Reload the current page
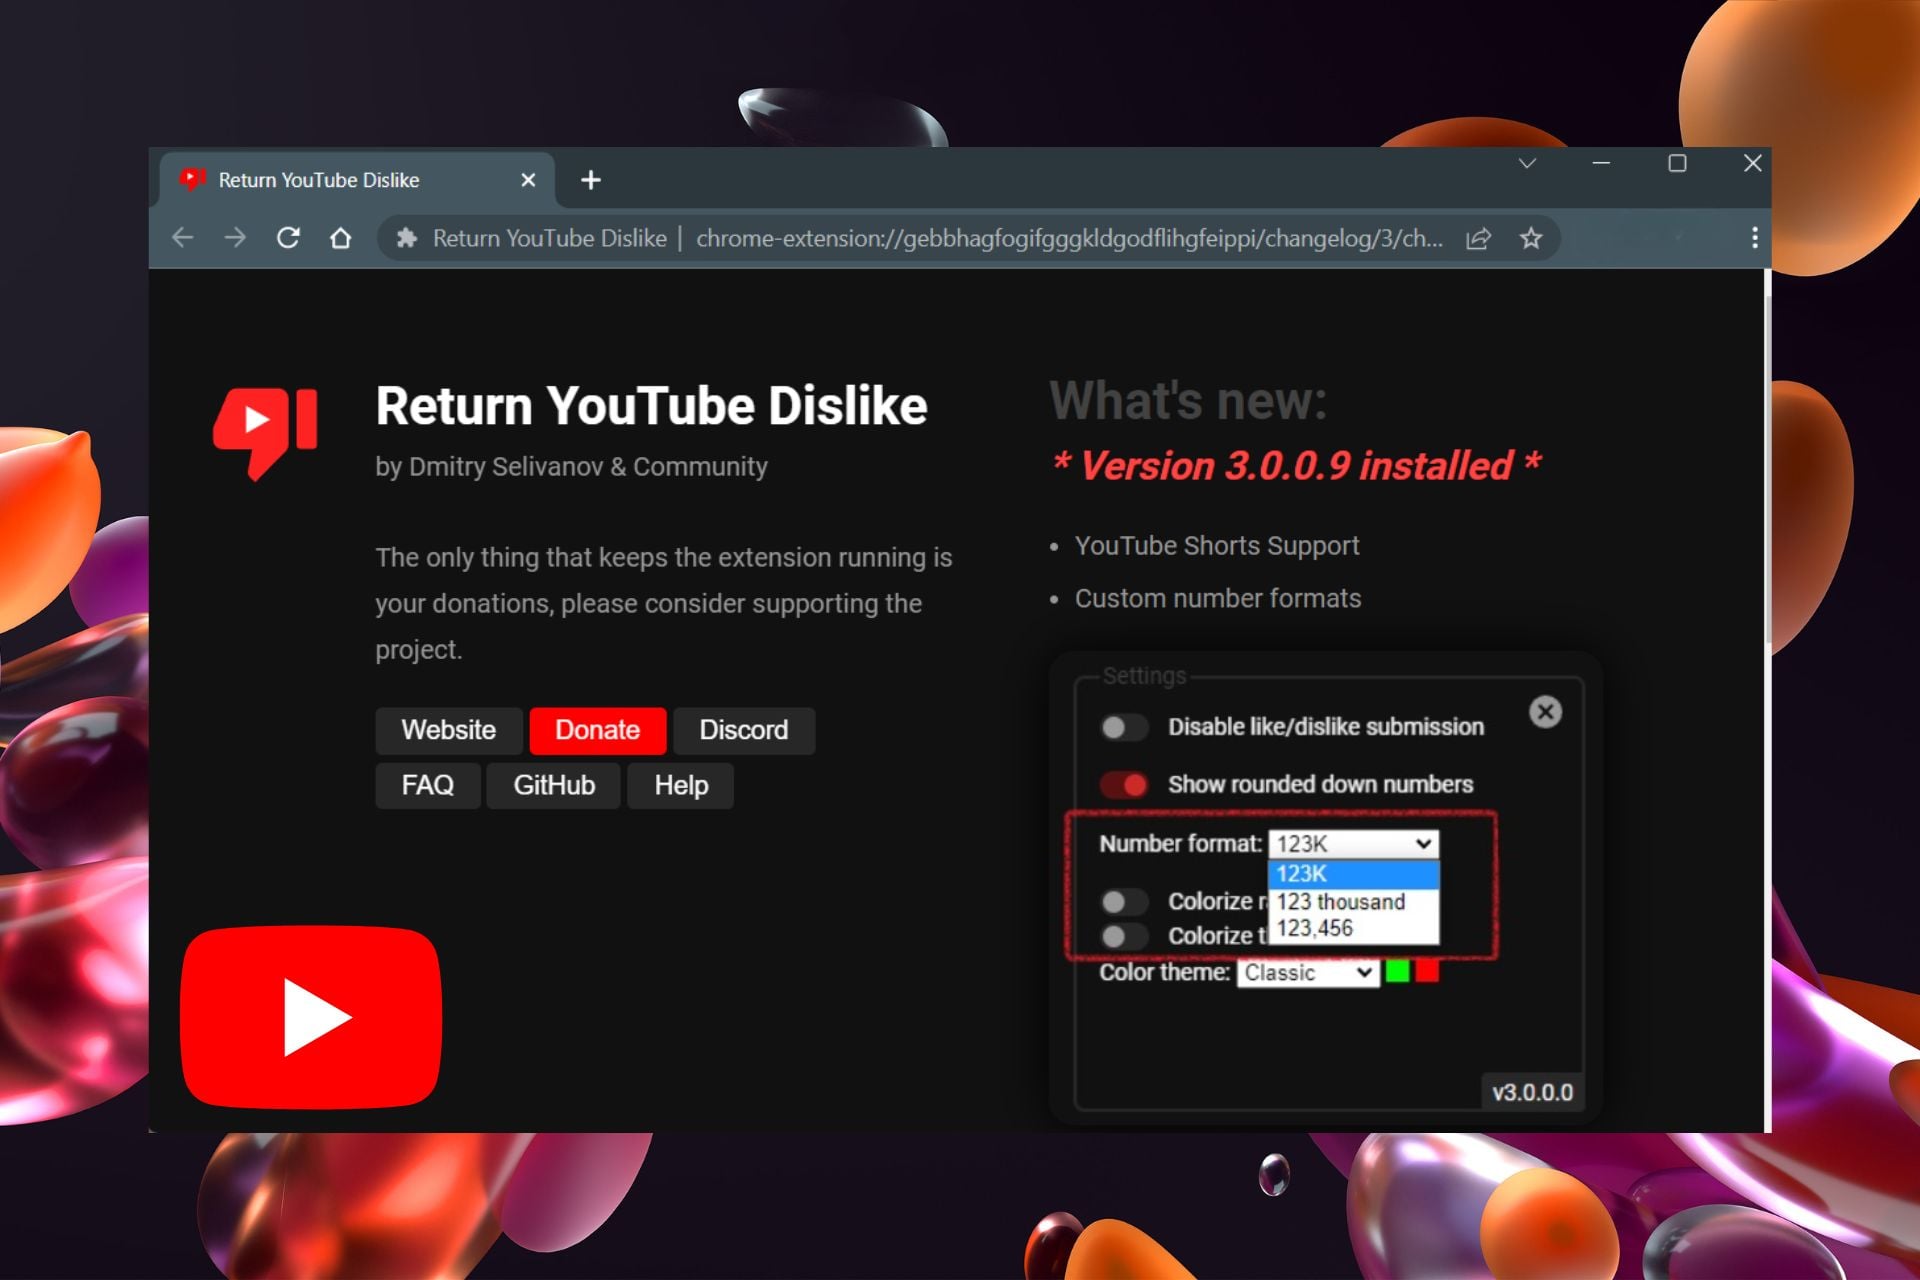This screenshot has height=1280, width=1920. [x=289, y=238]
